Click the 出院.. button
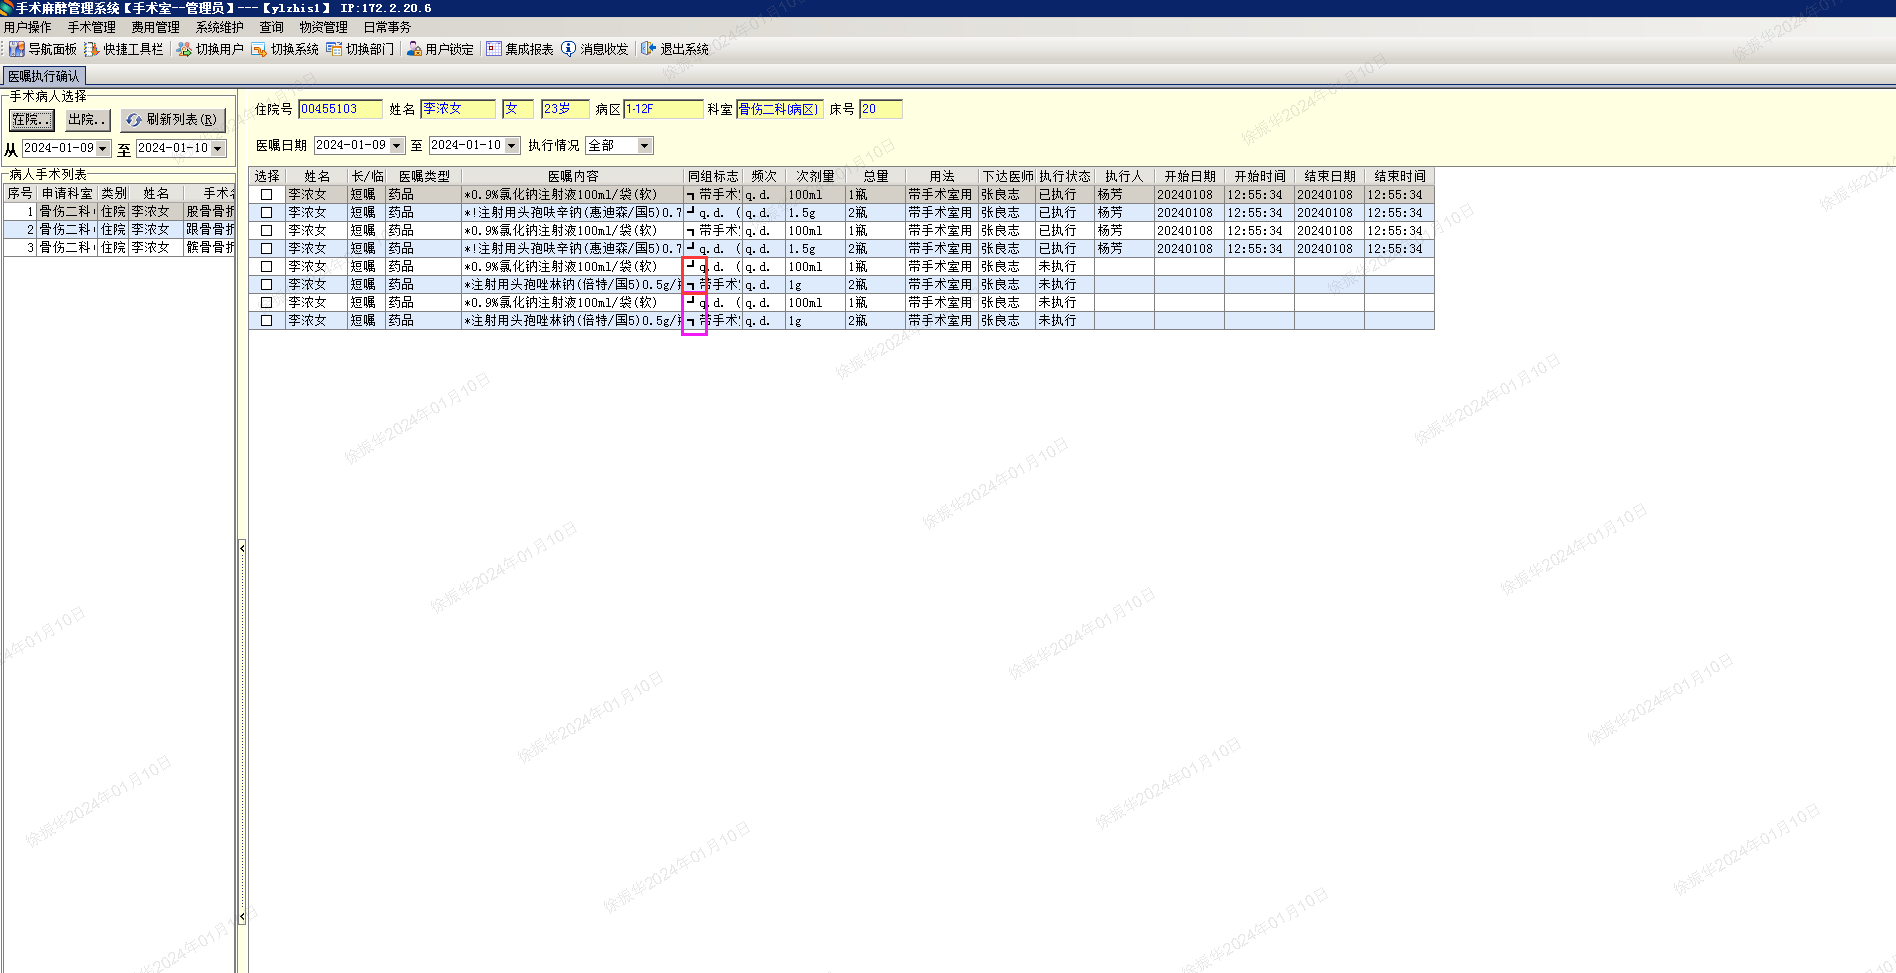Image resolution: width=1896 pixels, height=973 pixels. click(x=88, y=120)
